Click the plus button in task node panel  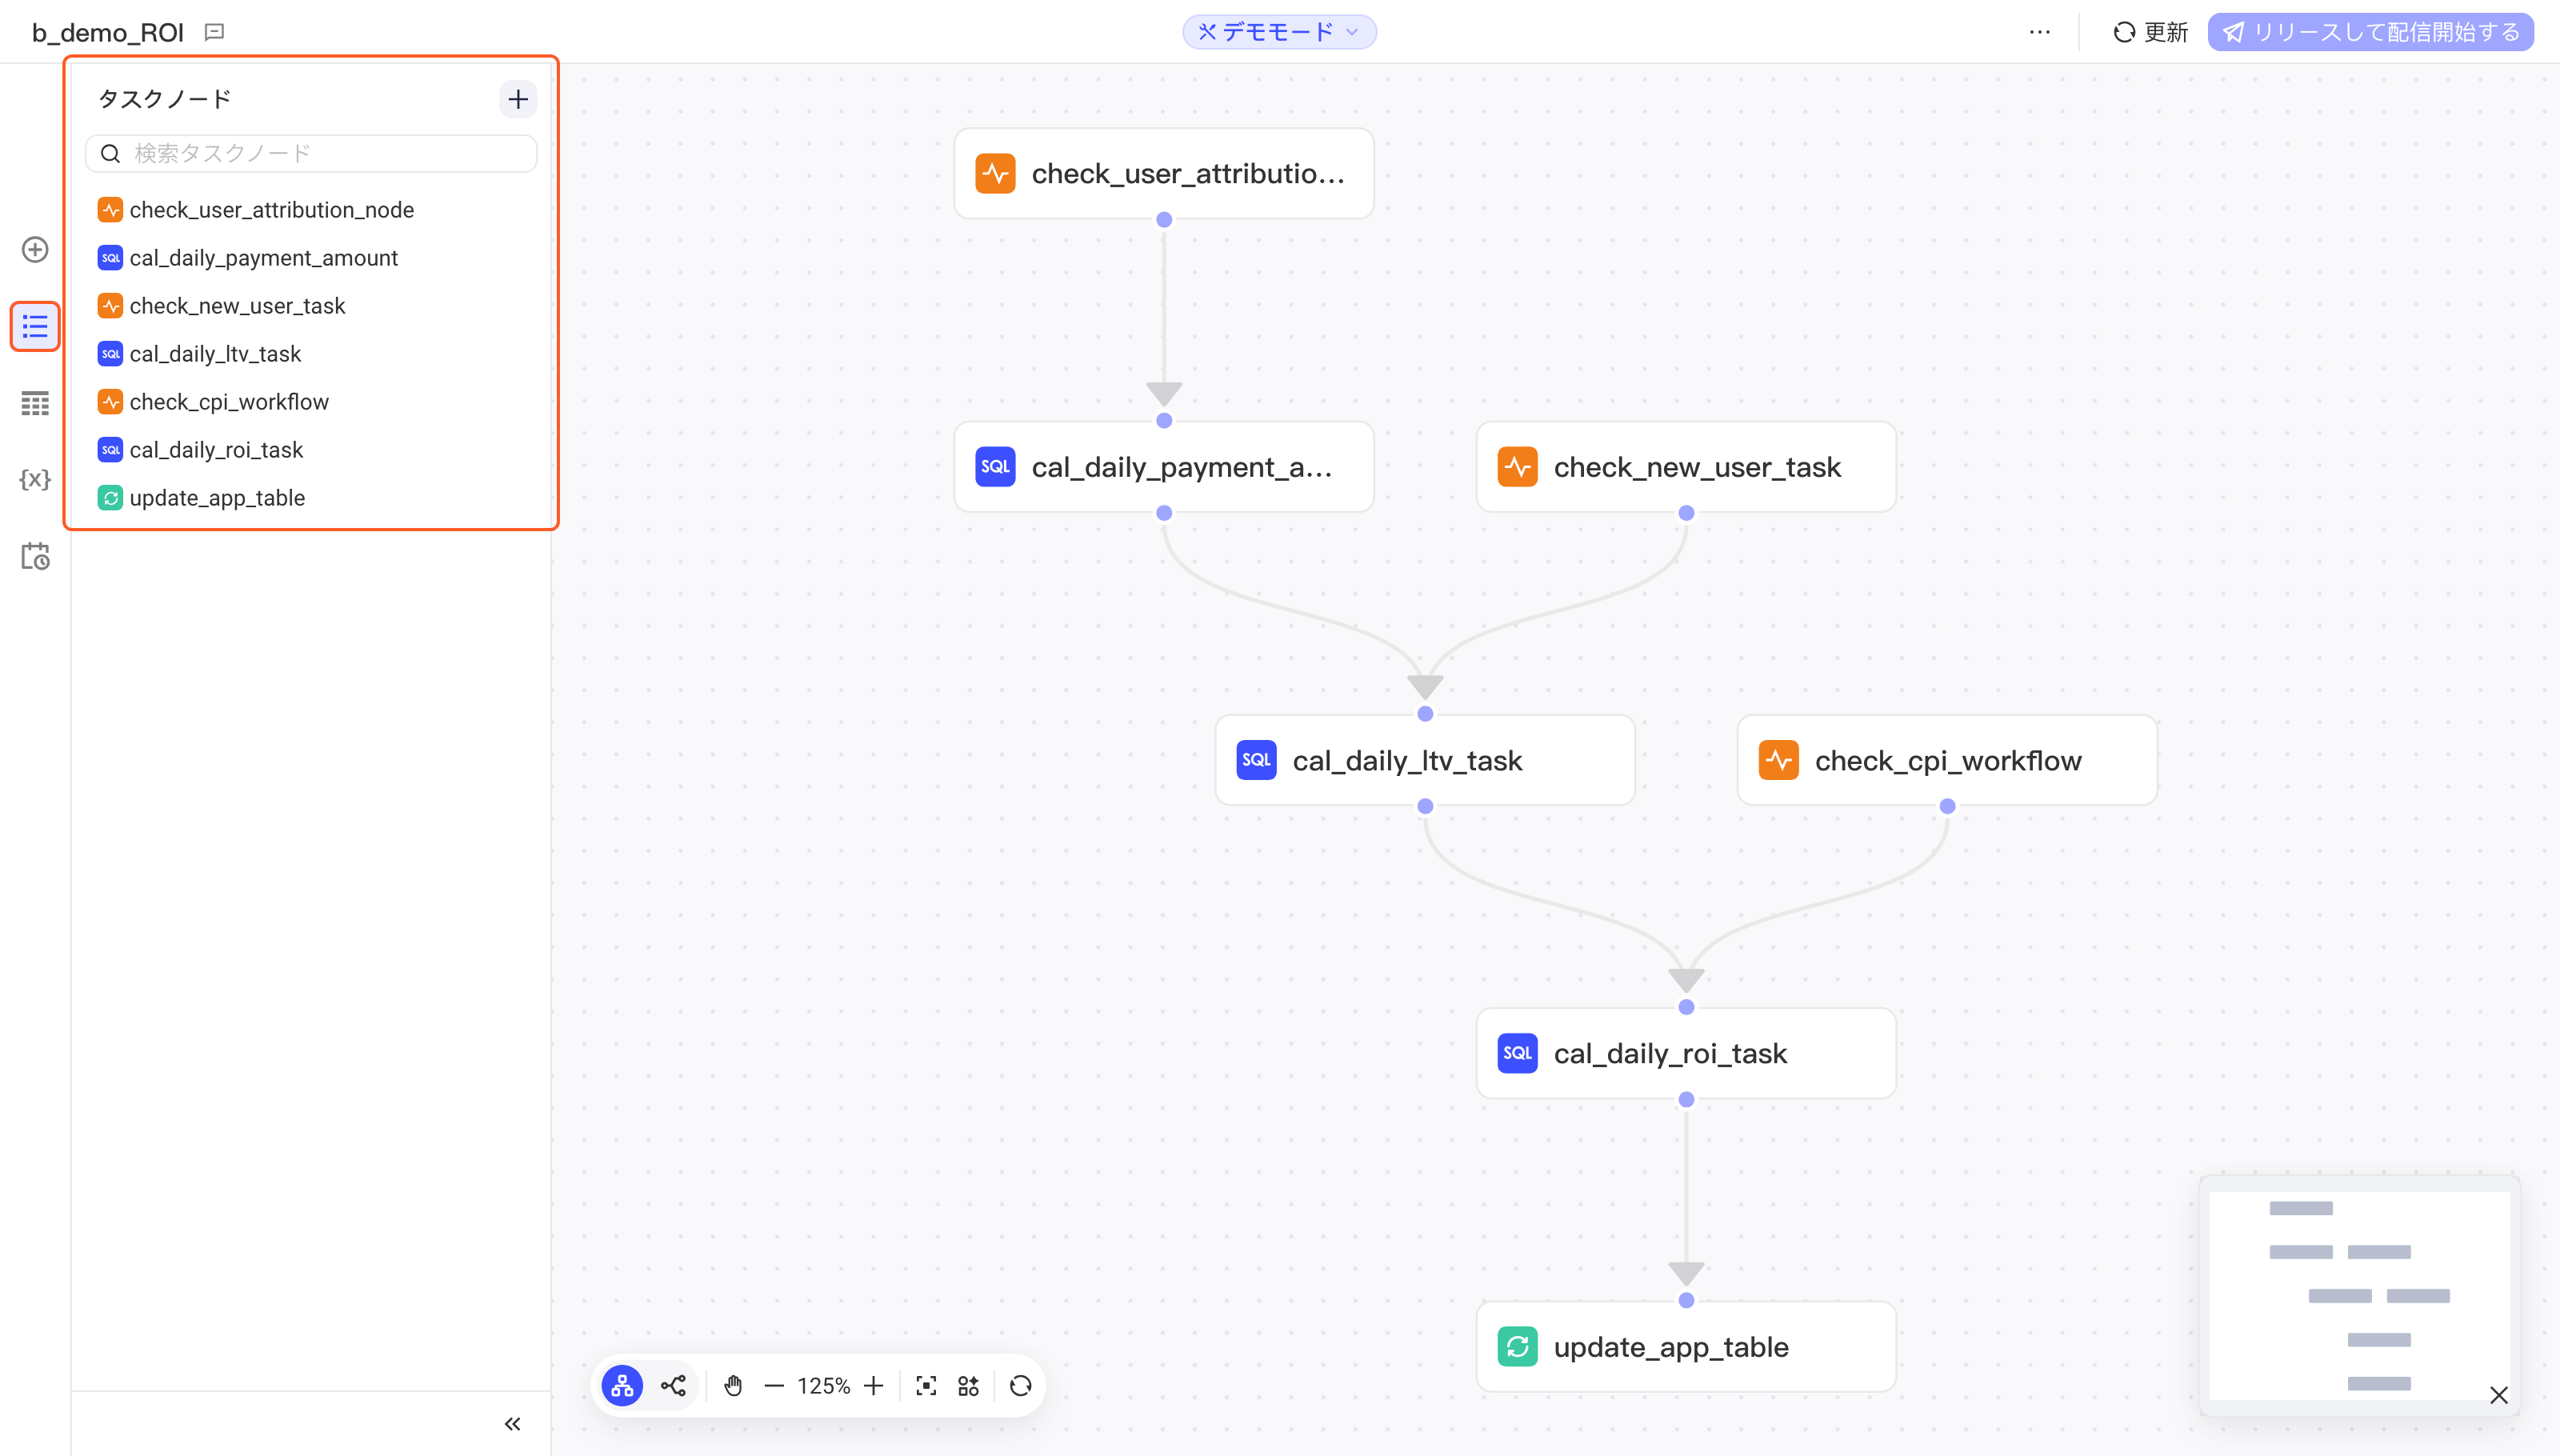tap(518, 99)
